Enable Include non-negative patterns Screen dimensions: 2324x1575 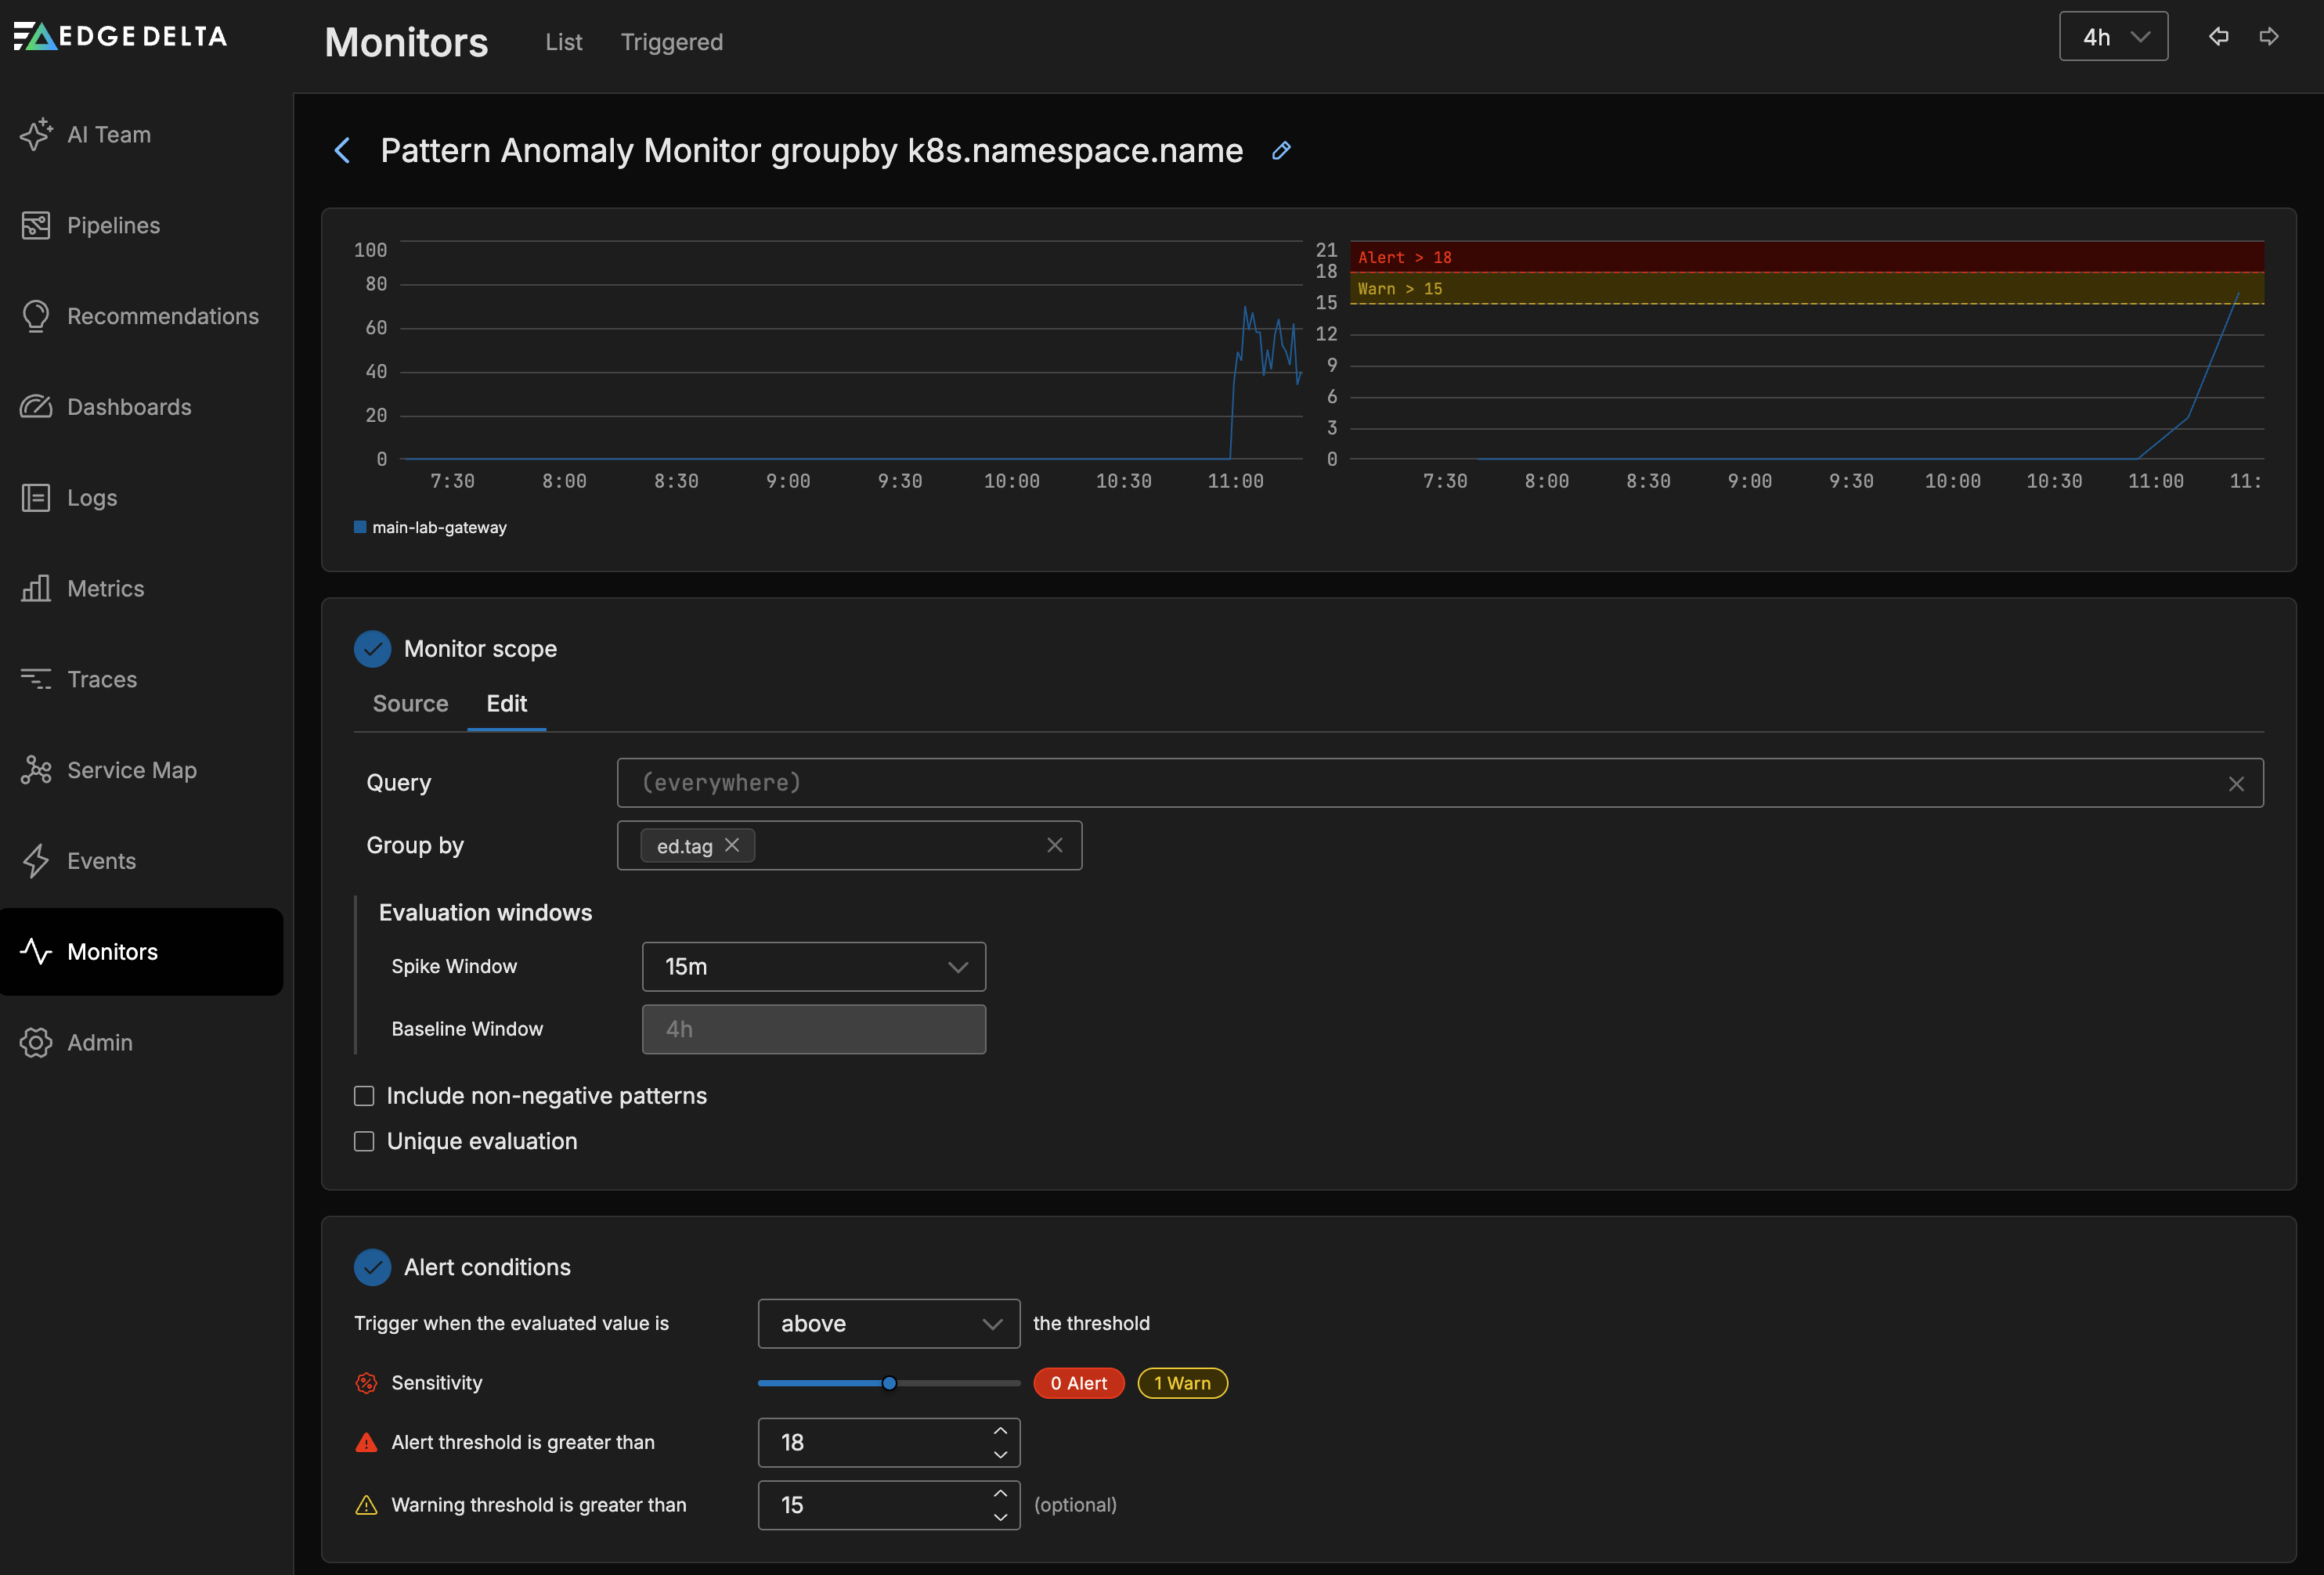[x=364, y=1096]
